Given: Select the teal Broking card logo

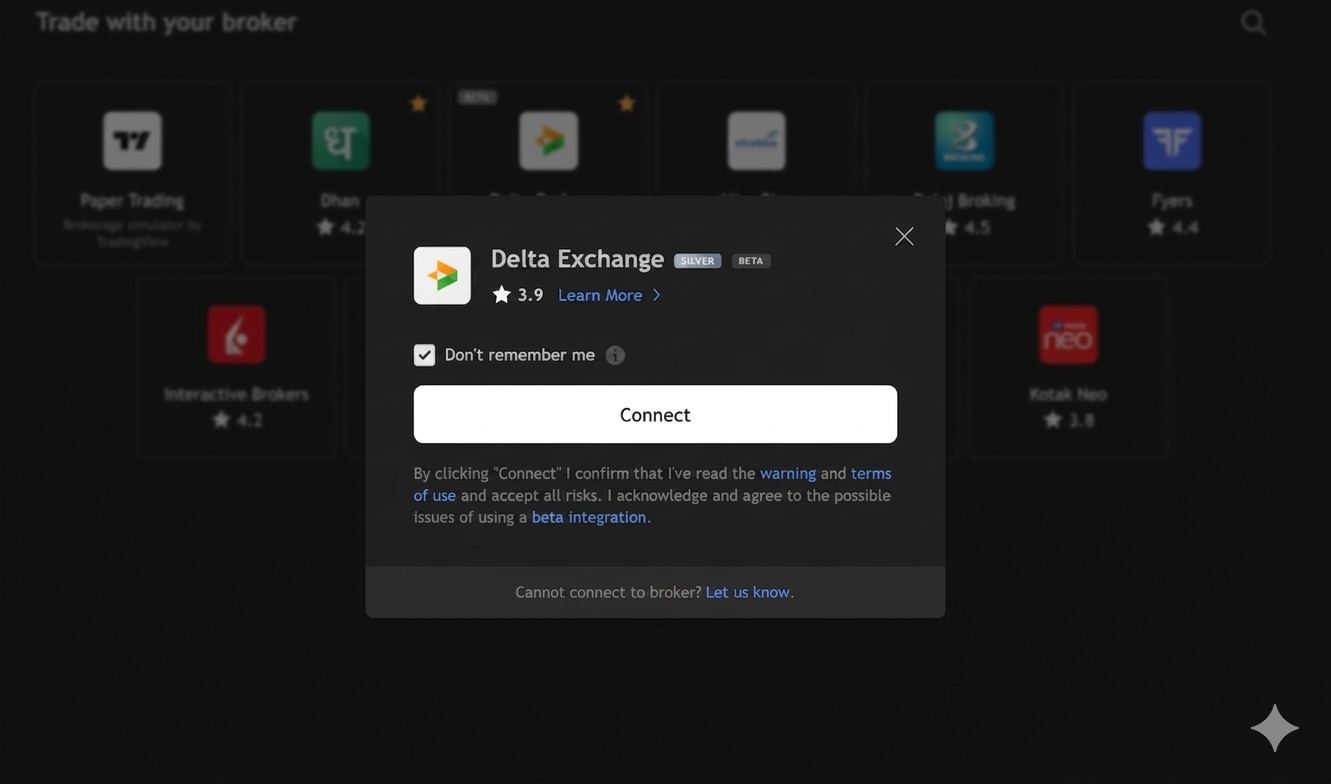Looking at the screenshot, I should click(x=964, y=141).
